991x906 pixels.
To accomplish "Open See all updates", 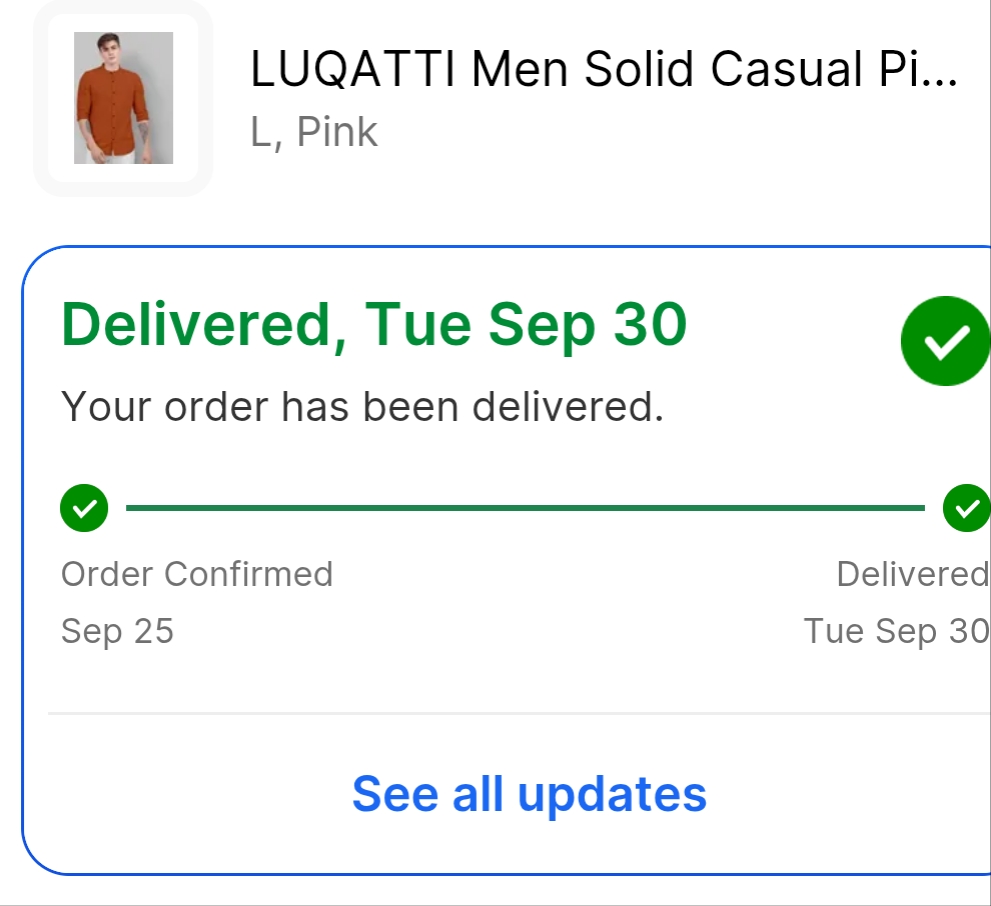I will (529, 794).
